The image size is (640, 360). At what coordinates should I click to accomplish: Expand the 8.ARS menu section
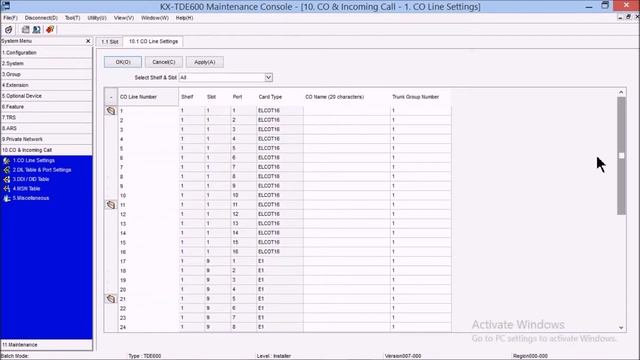pos(46,128)
